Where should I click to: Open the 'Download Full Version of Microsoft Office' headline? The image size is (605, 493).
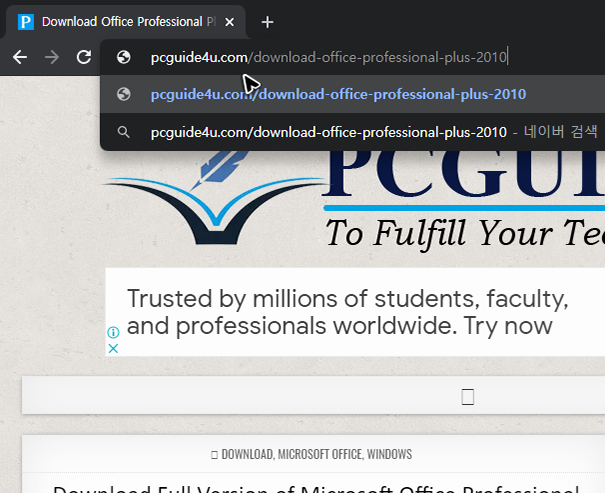pos(316,489)
